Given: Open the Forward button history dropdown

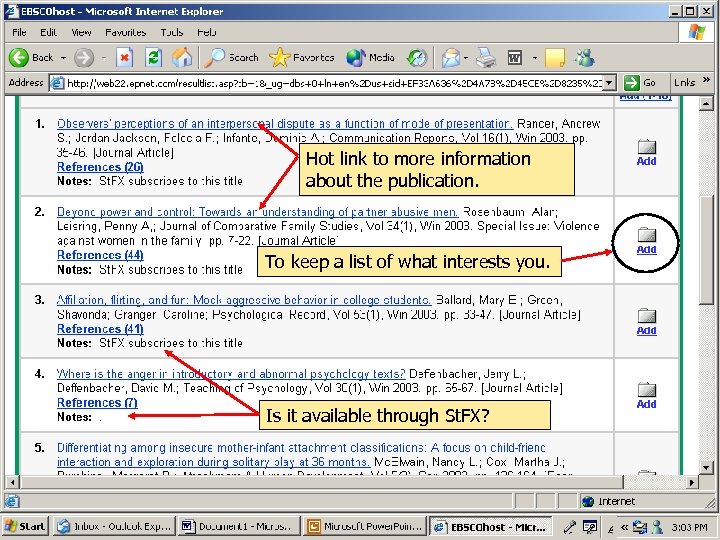Looking at the screenshot, I should coord(104,58).
